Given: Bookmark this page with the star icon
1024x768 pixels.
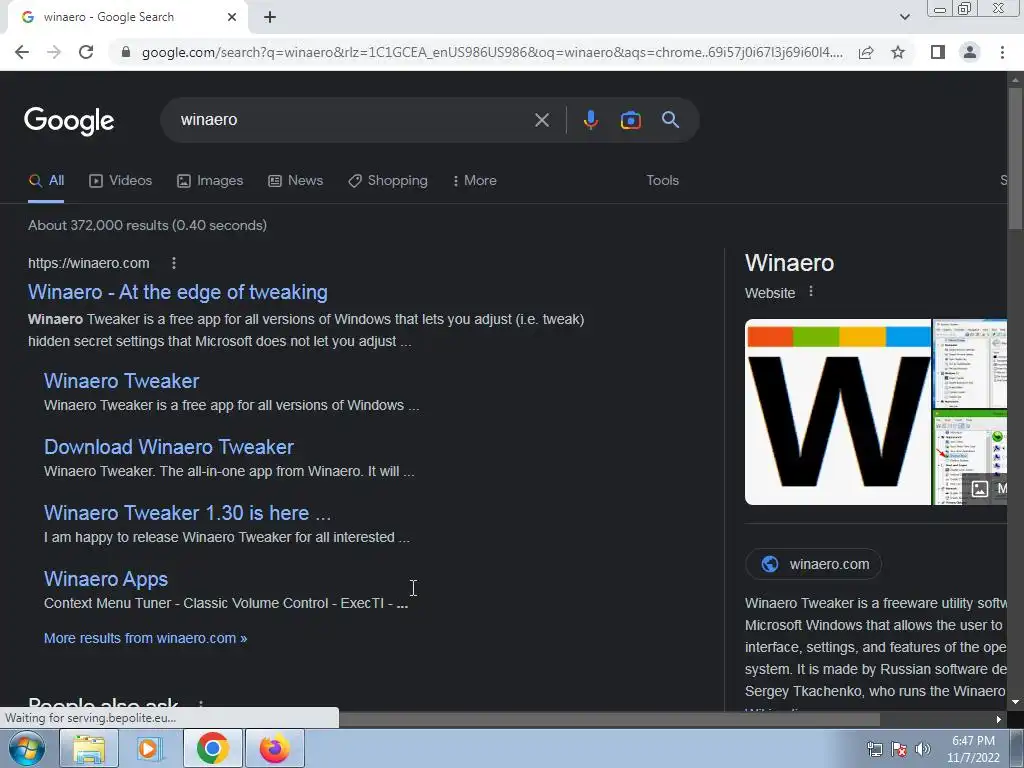Looking at the screenshot, I should click(x=898, y=52).
